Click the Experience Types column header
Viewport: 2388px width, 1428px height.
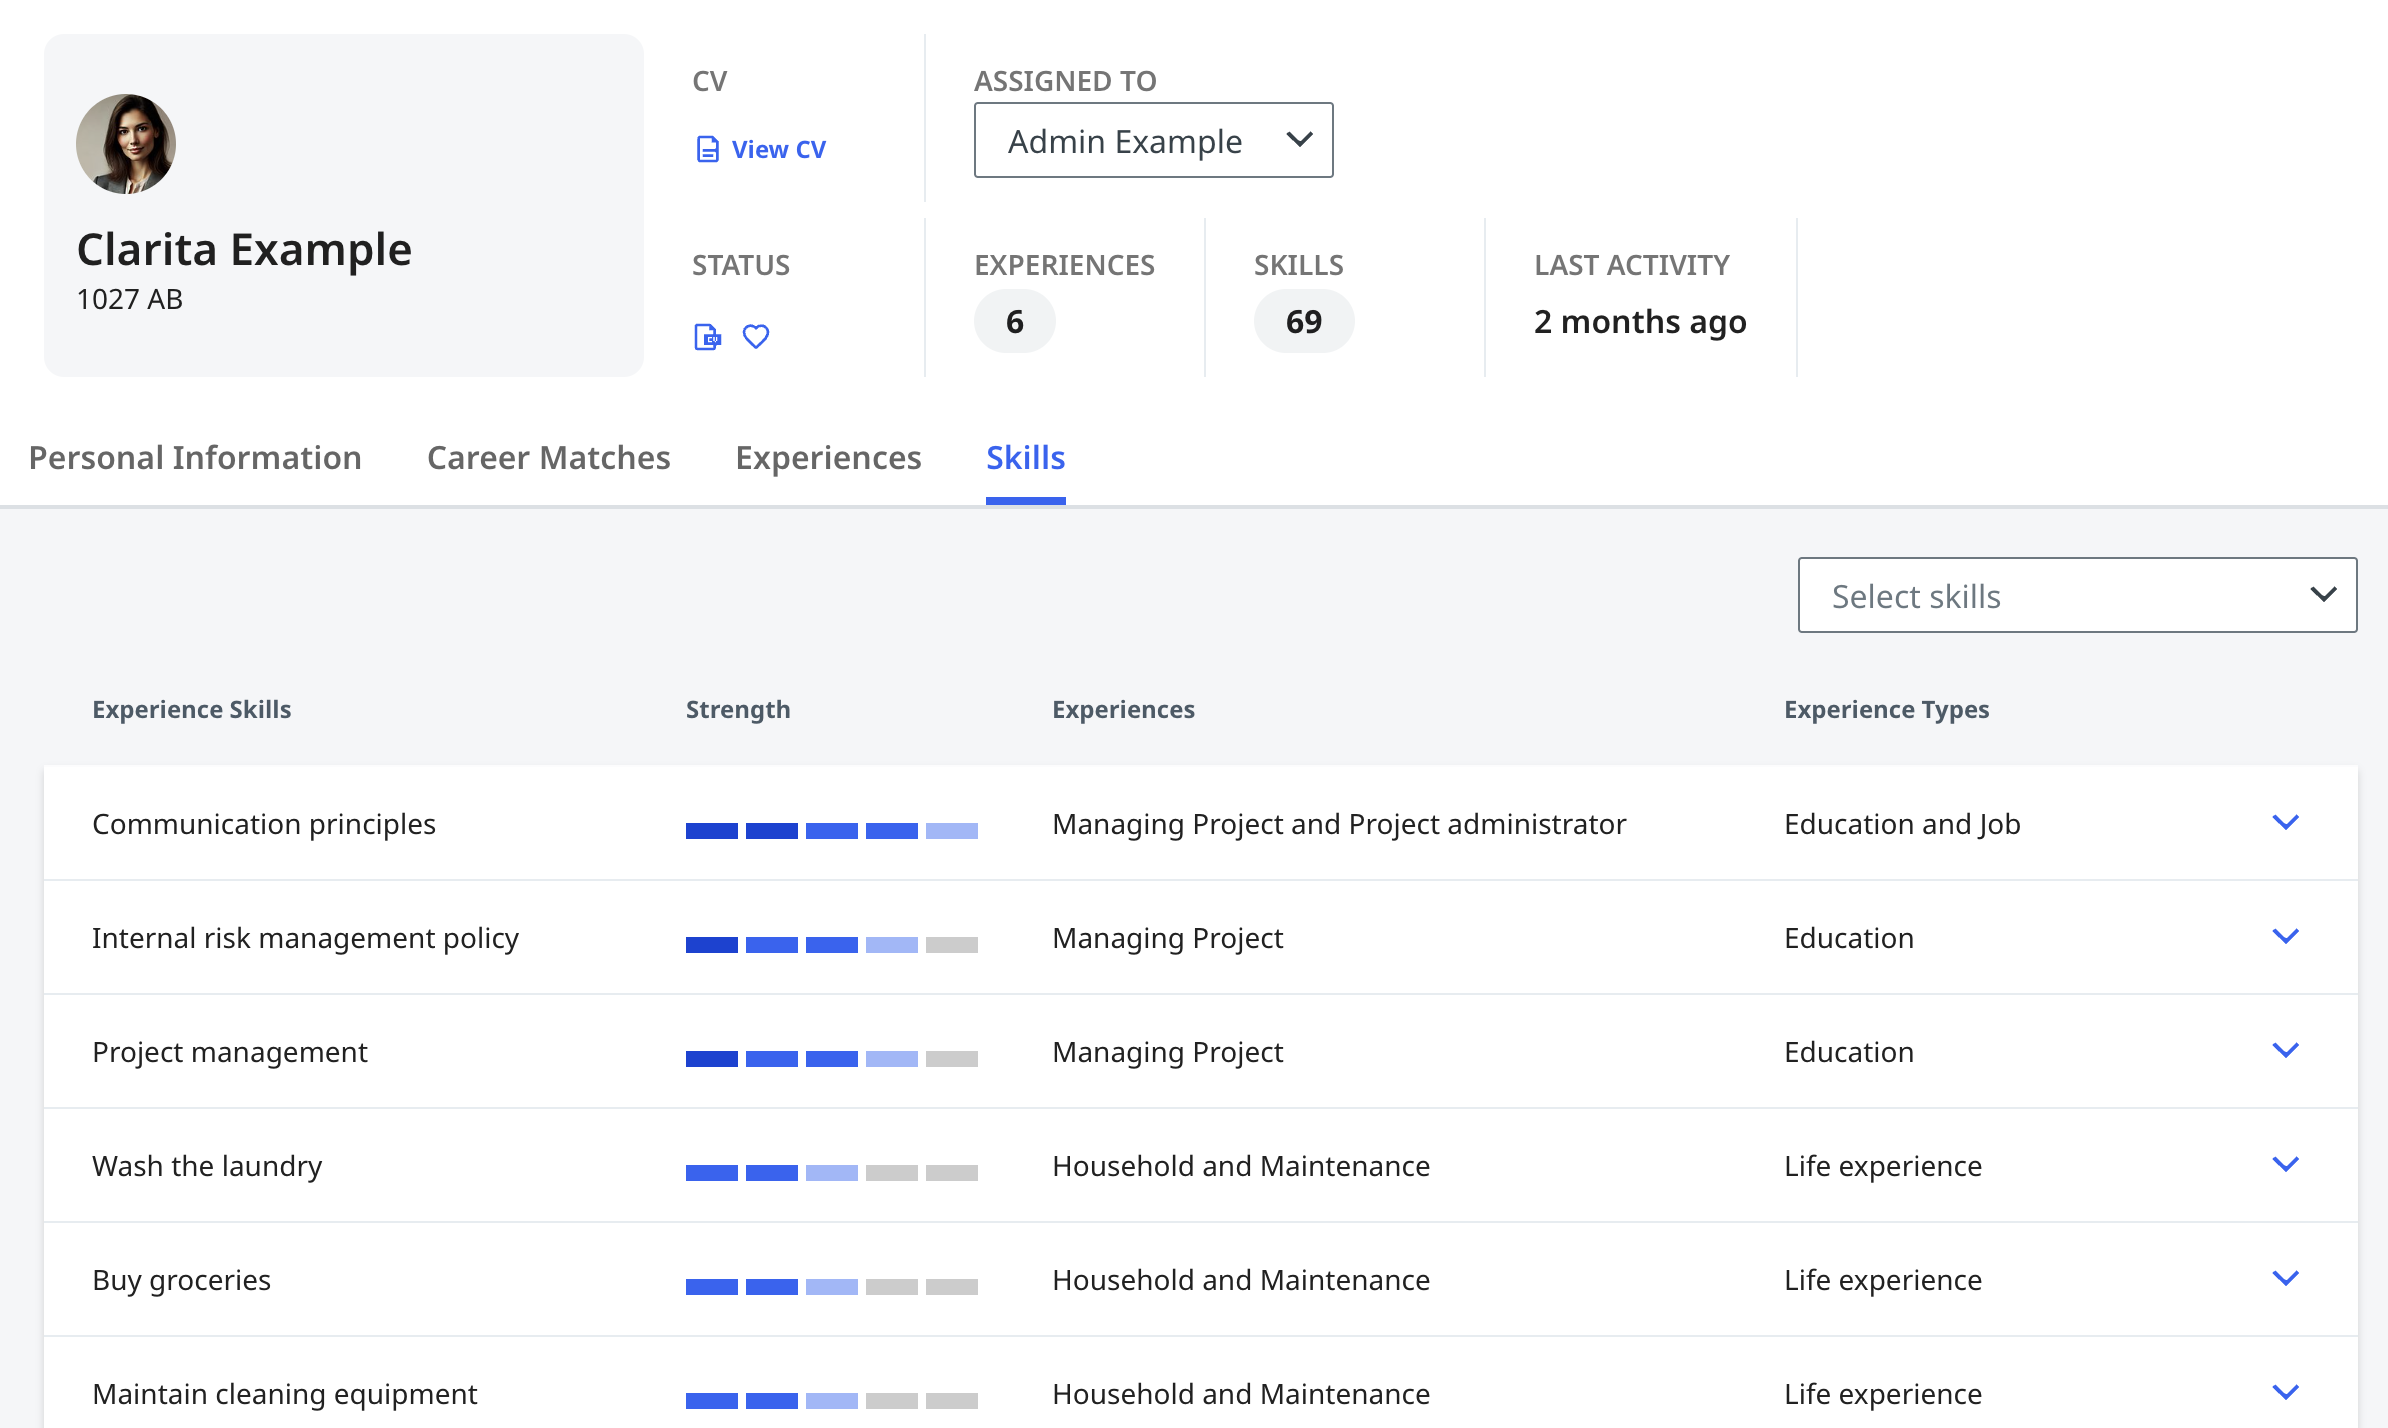1887,709
